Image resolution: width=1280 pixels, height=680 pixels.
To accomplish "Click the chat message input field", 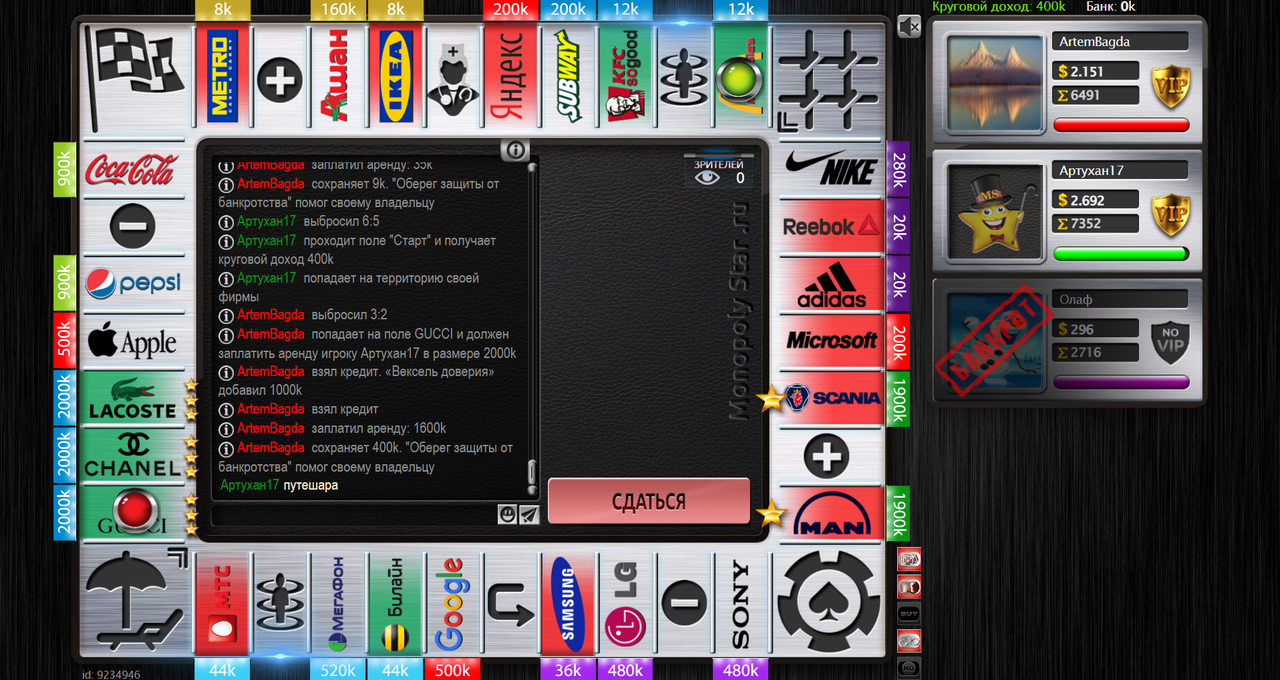I will point(356,514).
